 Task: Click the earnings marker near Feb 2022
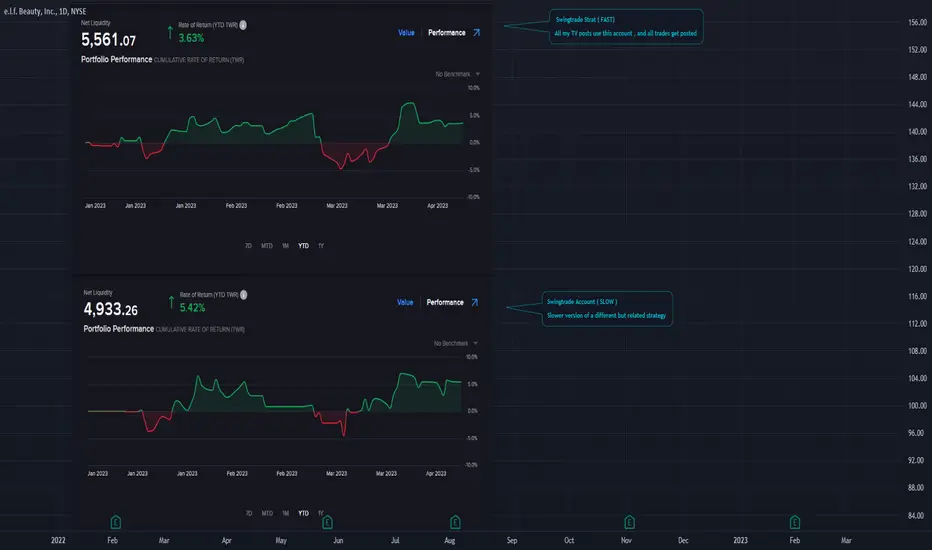click(116, 521)
